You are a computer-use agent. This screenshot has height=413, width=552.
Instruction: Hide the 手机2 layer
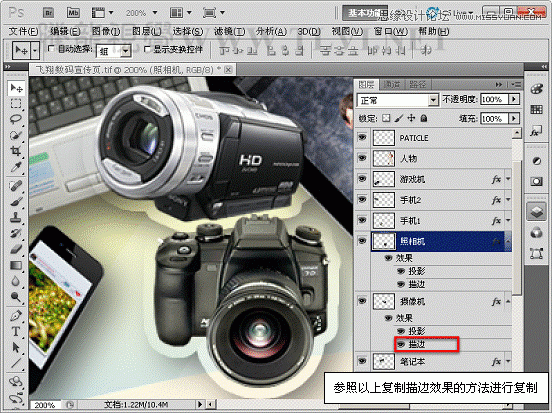pyautogui.click(x=362, y=199)
